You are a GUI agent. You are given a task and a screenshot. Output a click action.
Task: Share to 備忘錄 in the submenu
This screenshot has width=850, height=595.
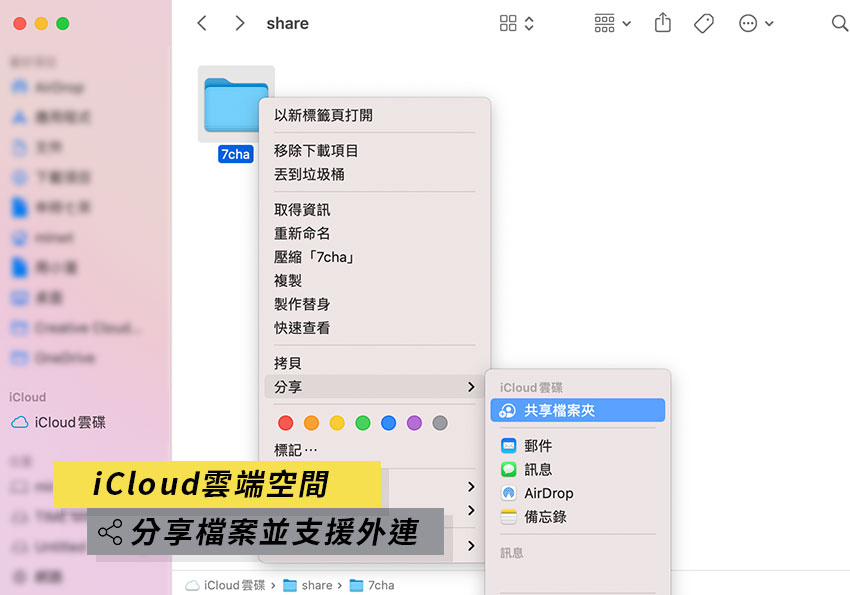tap(578, 517)
